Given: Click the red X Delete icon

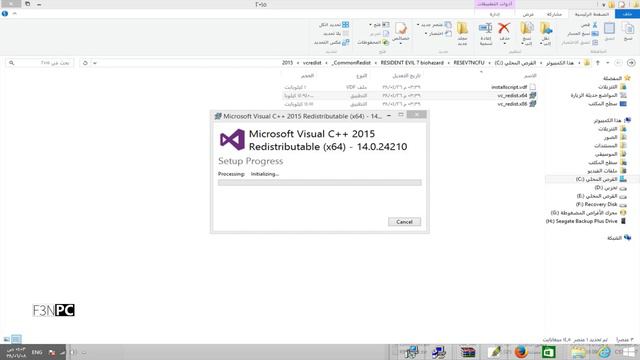Looking at the screenshot, I should [x=504, y=28].
